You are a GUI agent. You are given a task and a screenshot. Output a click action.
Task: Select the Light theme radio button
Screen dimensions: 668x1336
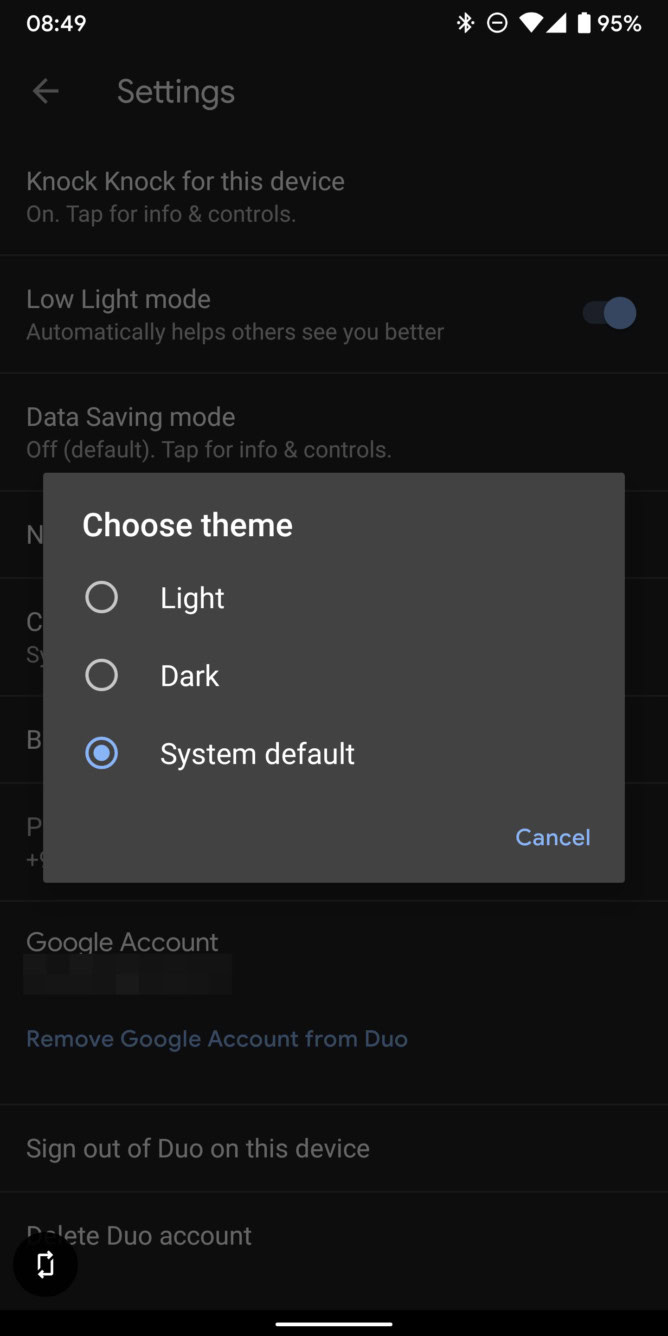click(102, 598)
